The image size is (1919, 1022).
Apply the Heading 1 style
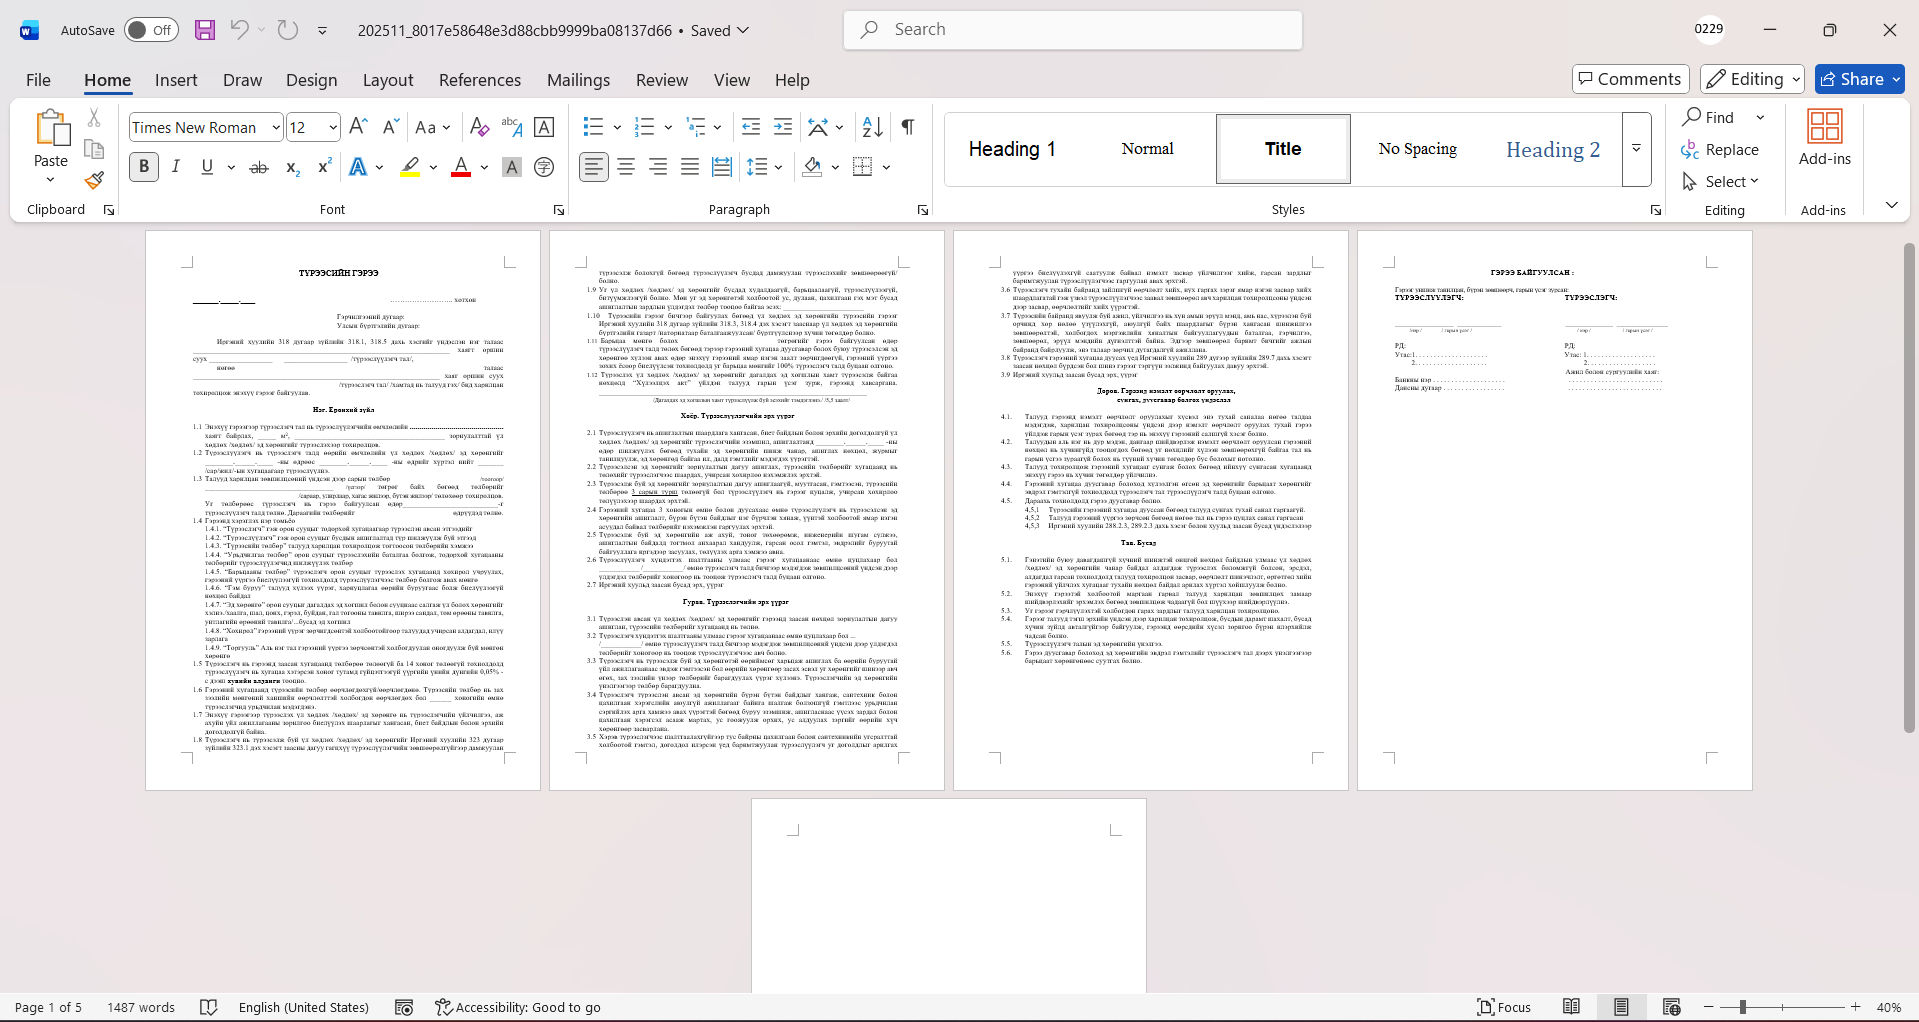pyautogui.click(x=1011, y=149)
